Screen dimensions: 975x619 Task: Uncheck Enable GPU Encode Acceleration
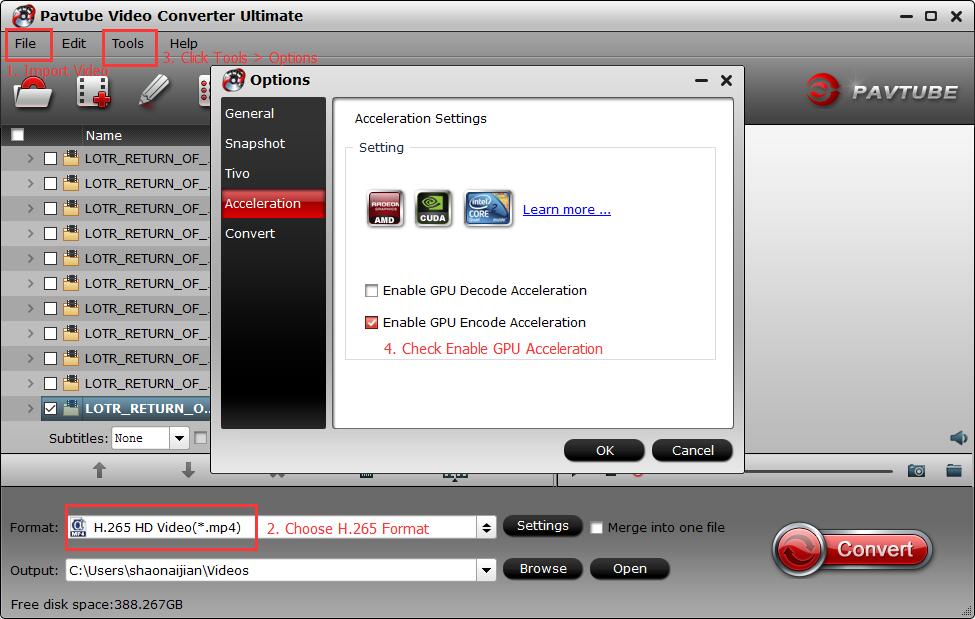pos(371,322)
